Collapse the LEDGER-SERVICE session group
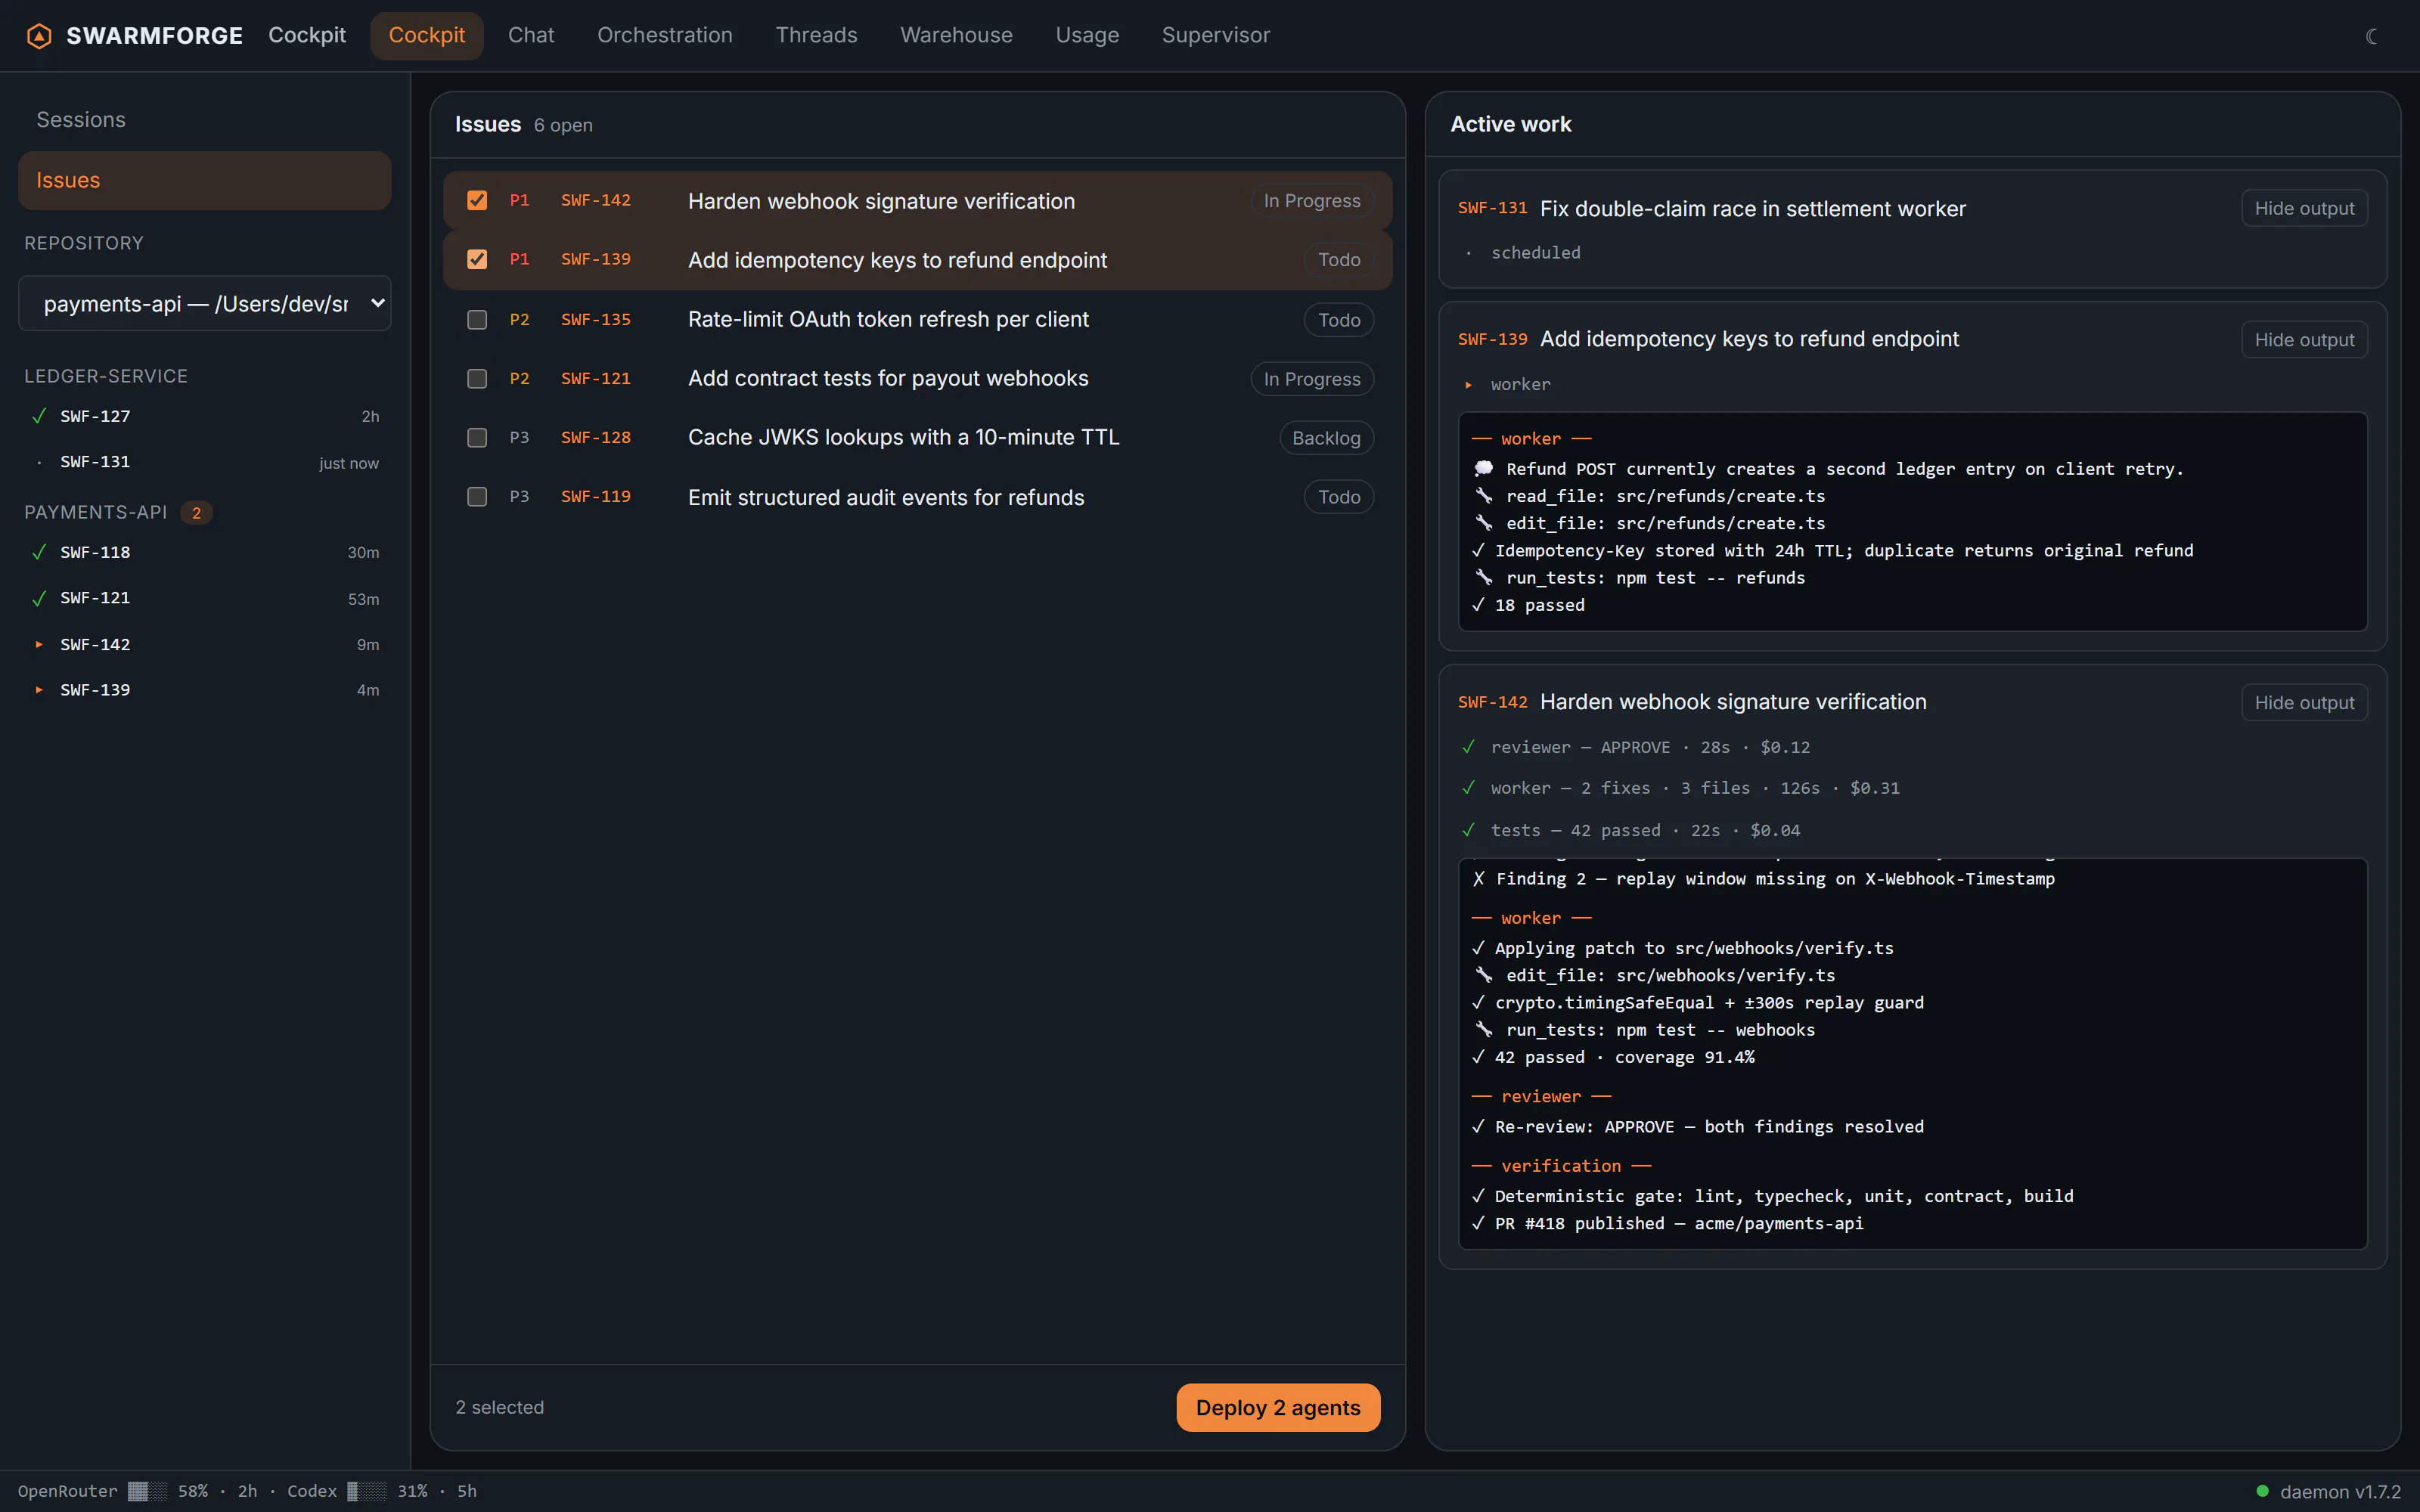 [x=106, y=376]
